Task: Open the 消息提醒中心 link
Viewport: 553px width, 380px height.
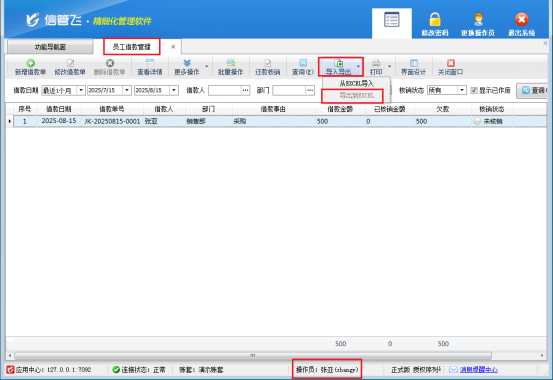Action: [479, 369]
